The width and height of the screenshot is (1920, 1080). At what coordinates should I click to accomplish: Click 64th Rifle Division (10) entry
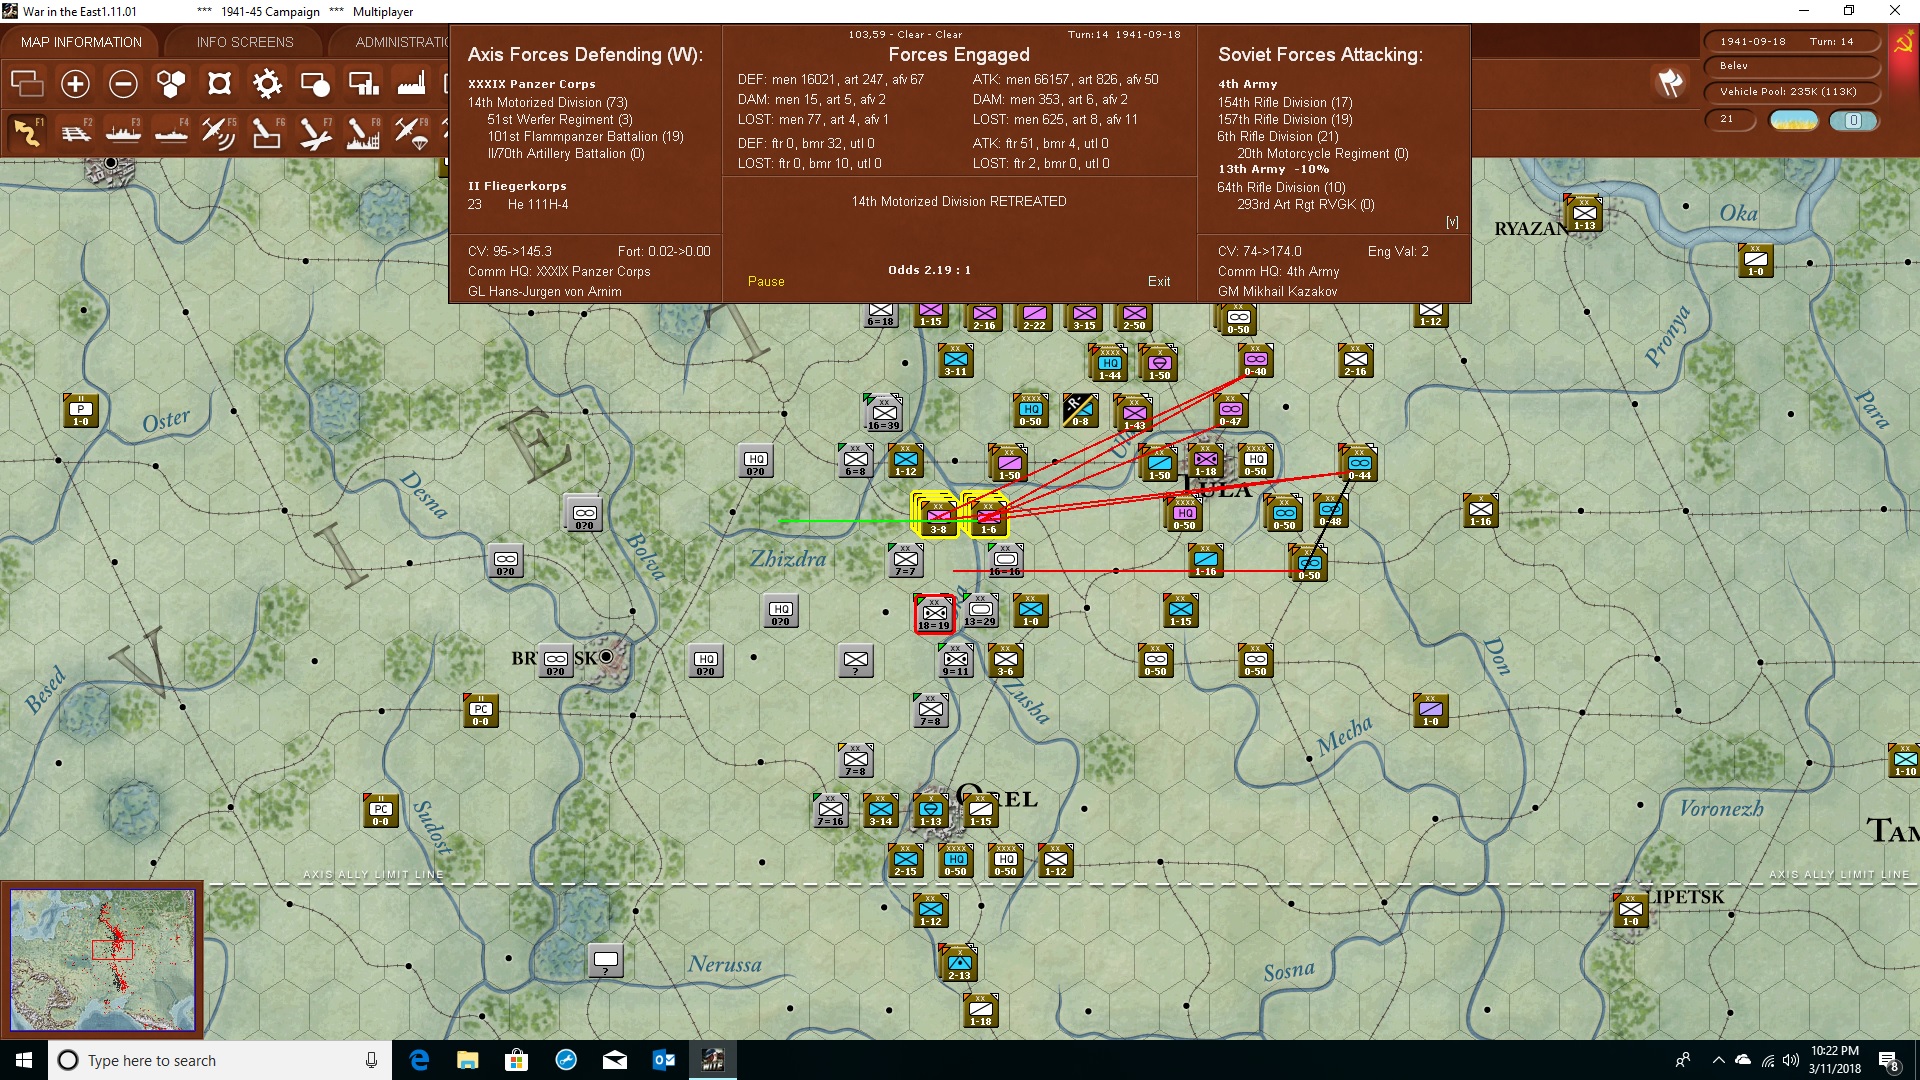point(1282,188)
